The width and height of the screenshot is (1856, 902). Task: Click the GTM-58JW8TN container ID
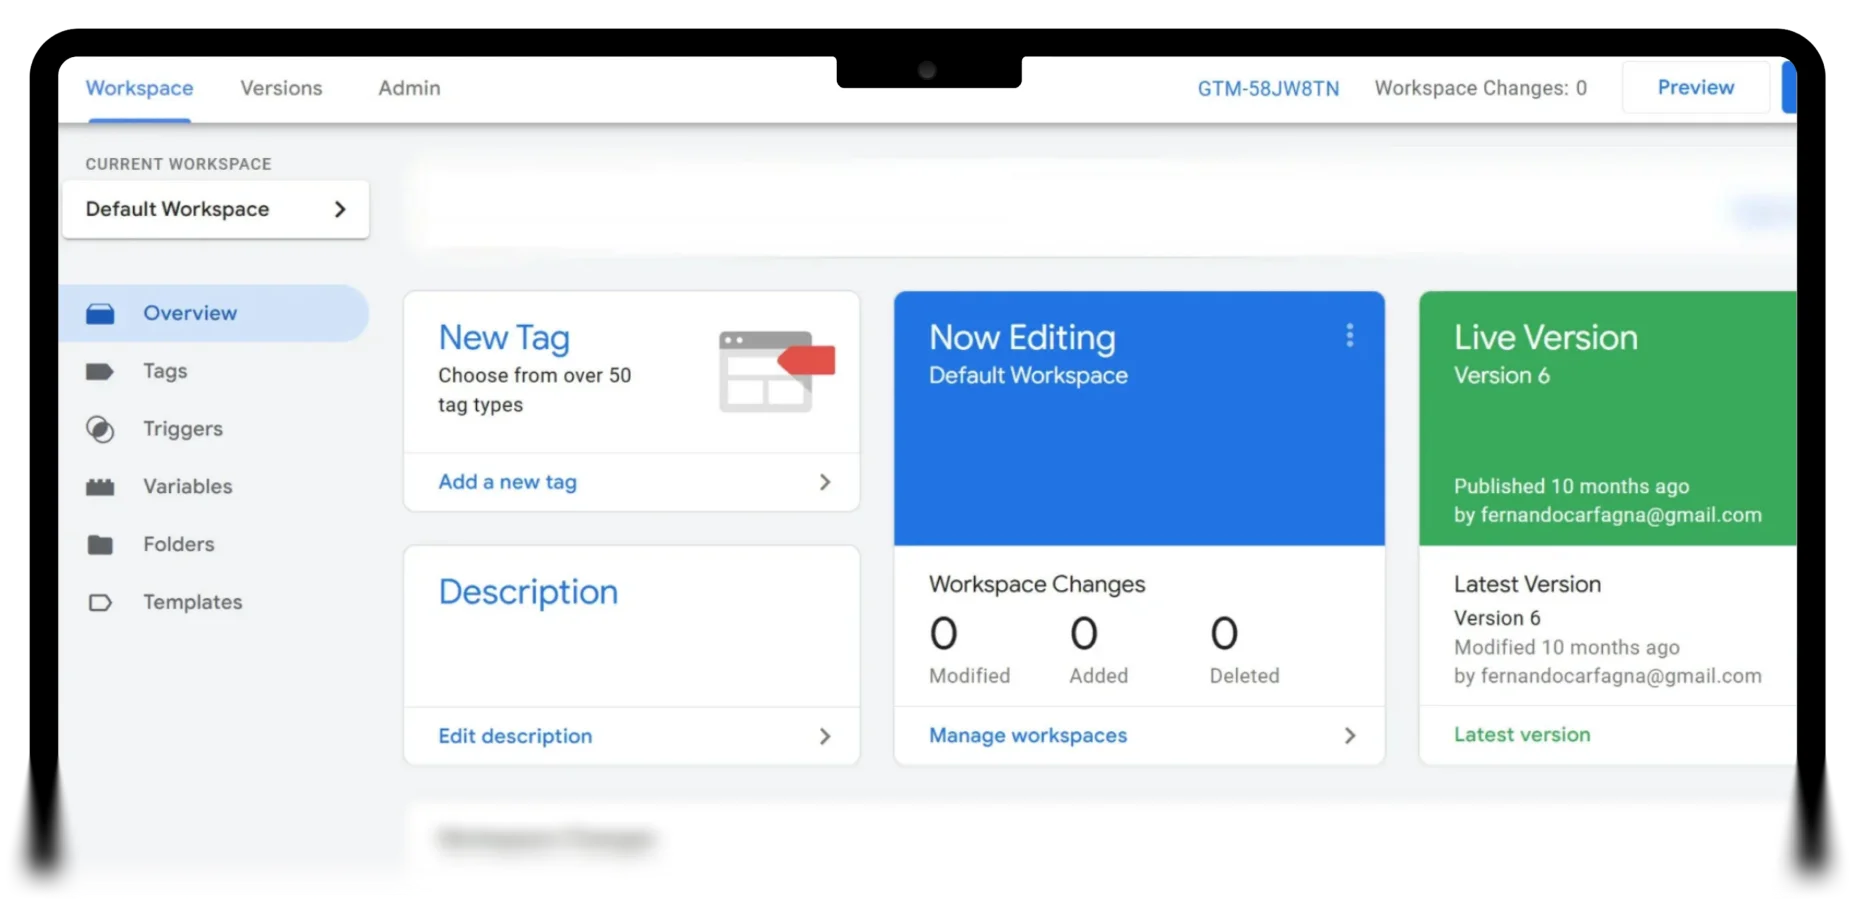[1267, 89]
